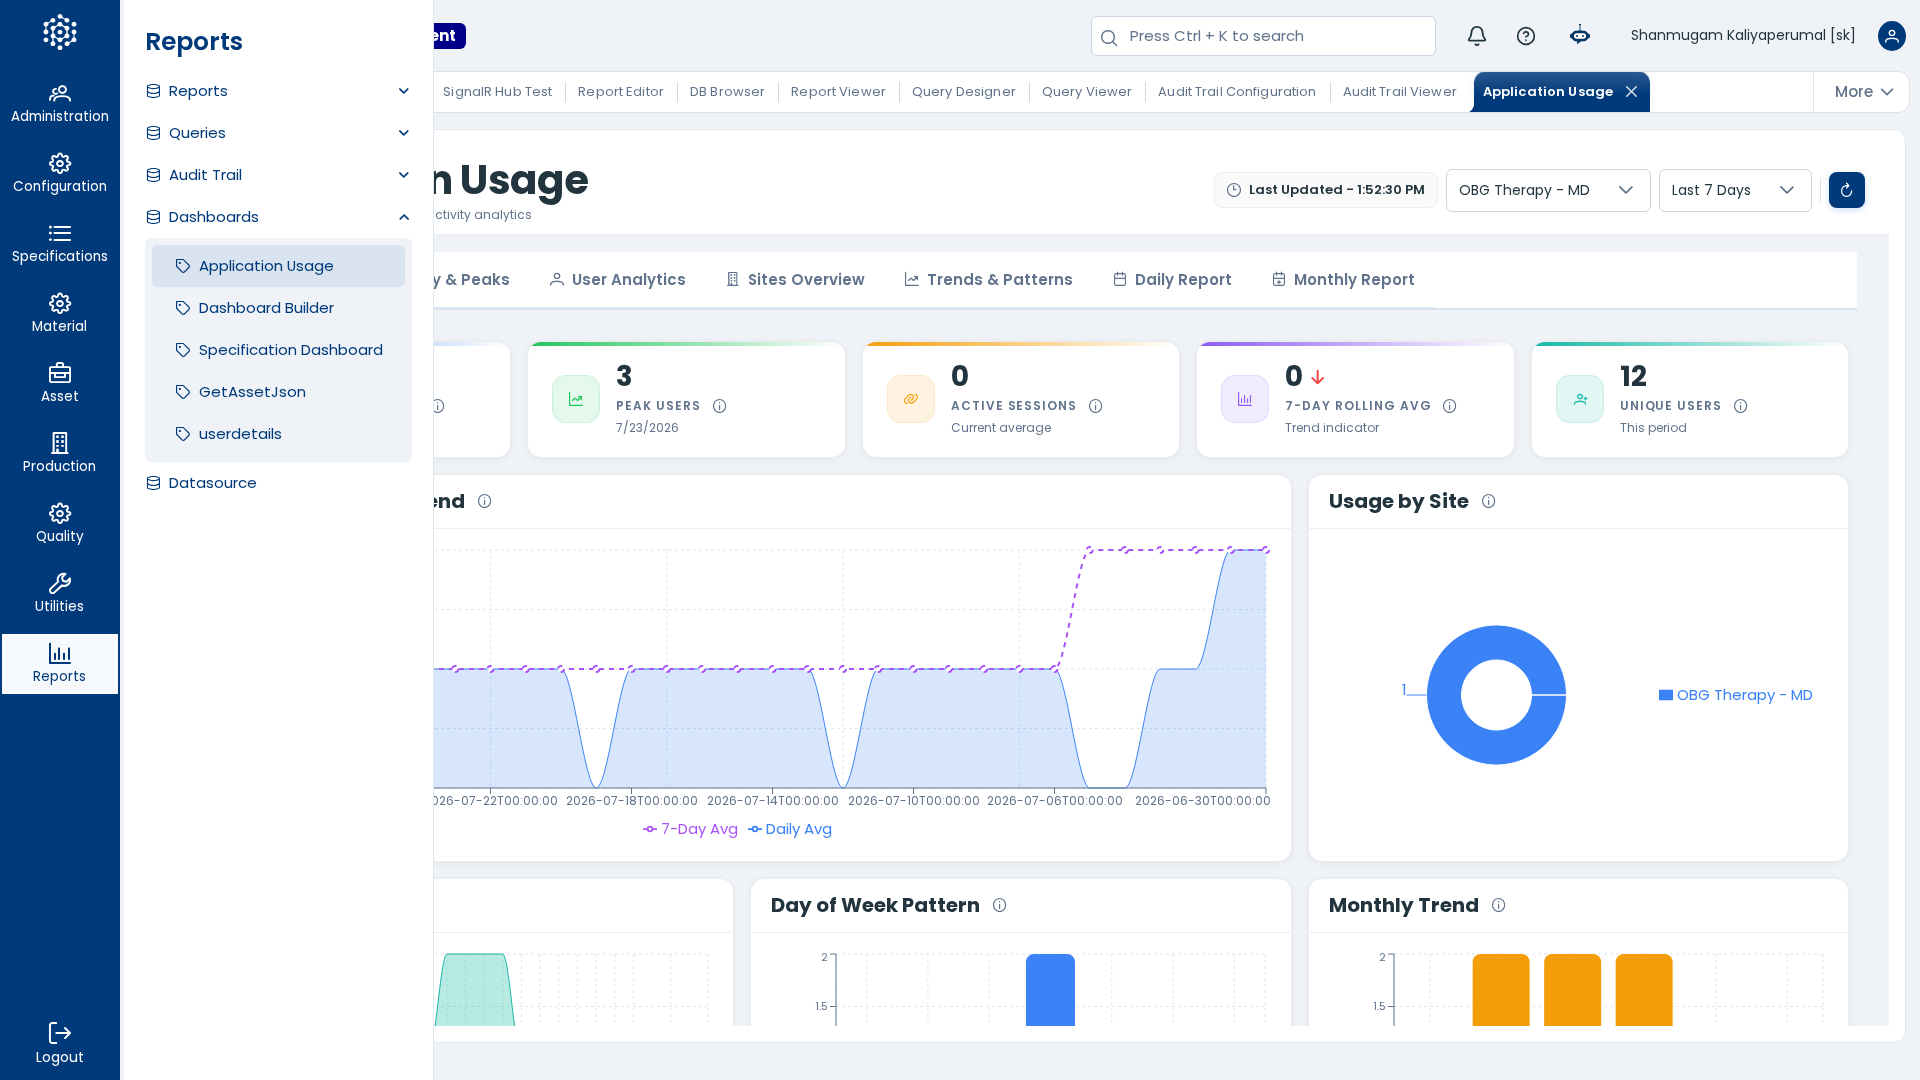The width and height of the screenshot is (1920, 1080).
Task: Open the user profile avatar icon
Action: 1891,36
